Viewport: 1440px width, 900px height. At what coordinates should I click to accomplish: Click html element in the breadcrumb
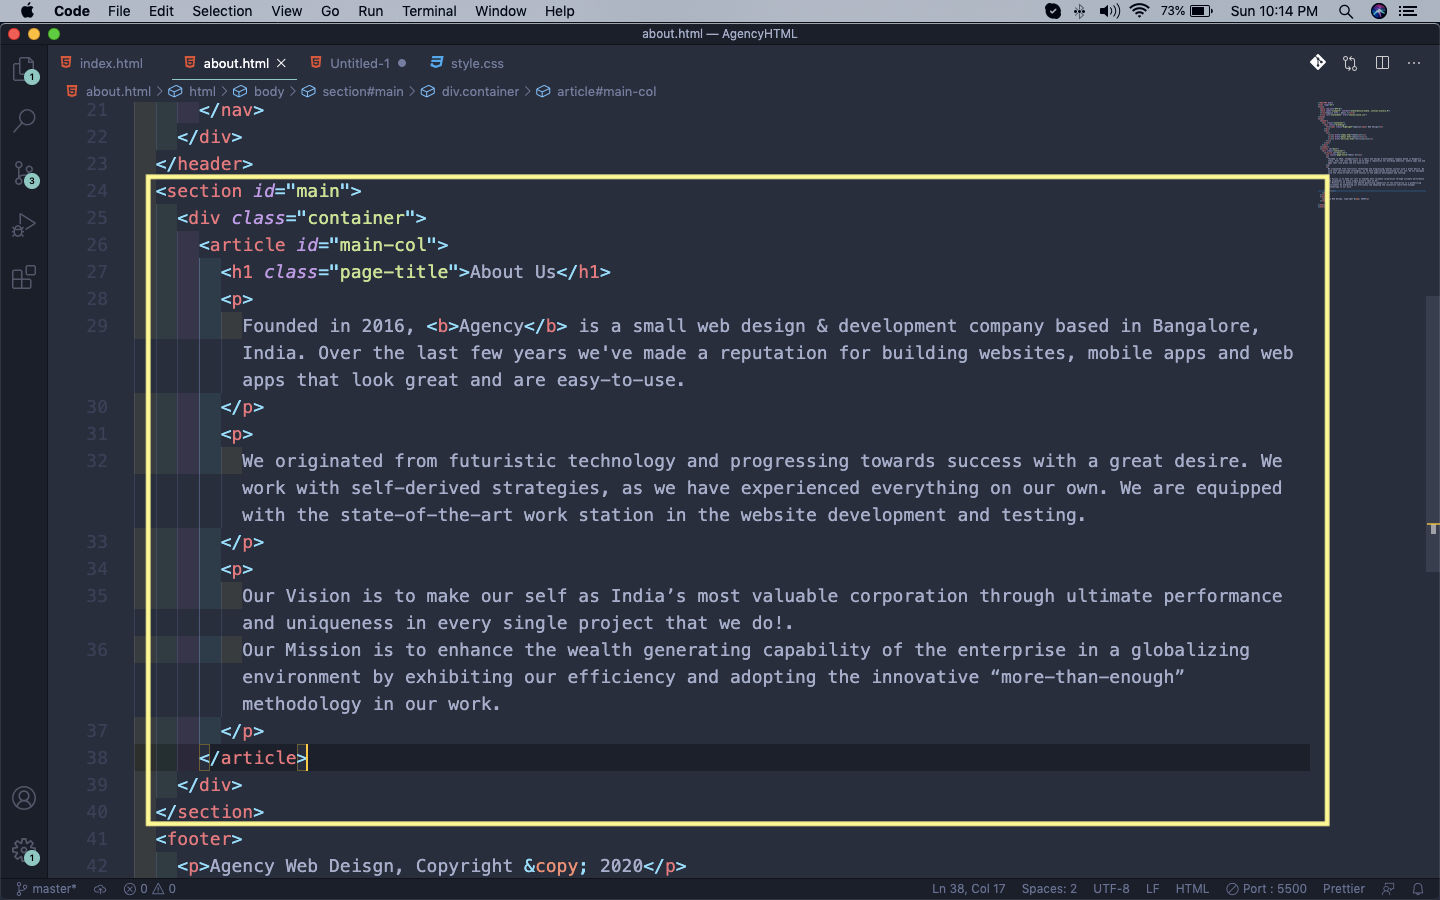click(x=202, y=91)
